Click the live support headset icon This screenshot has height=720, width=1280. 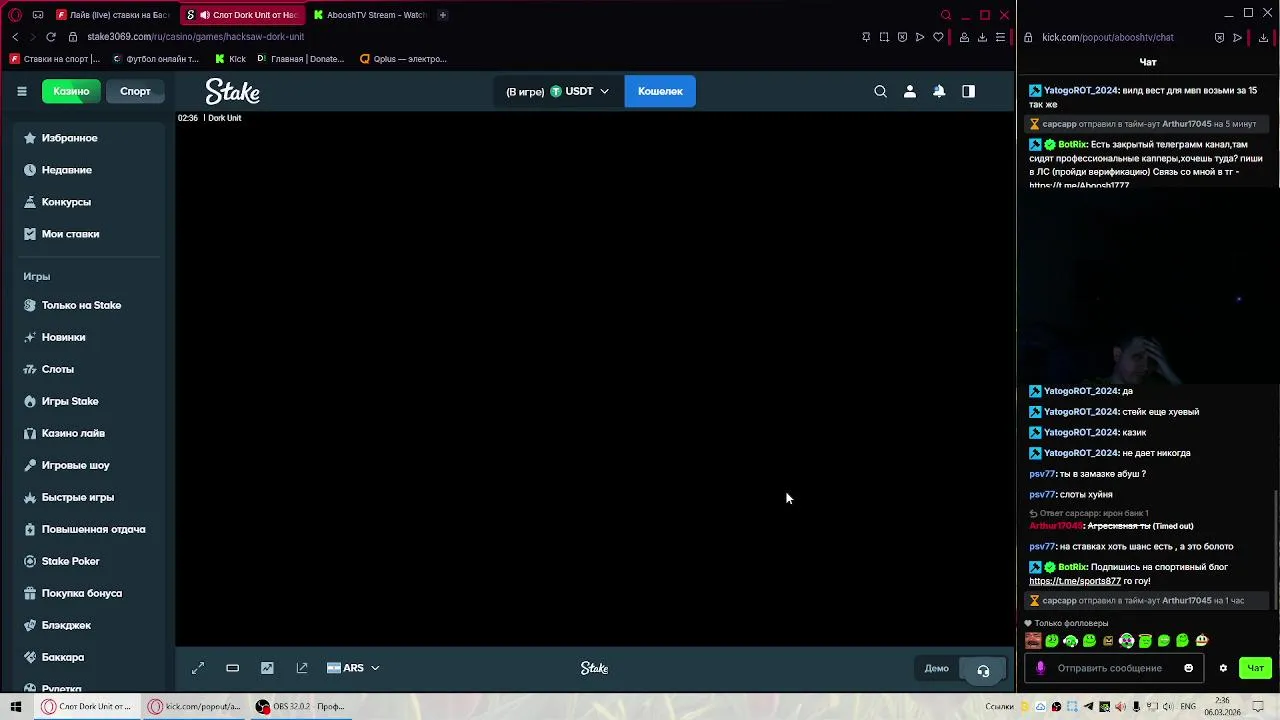click(x=983, y=669)
